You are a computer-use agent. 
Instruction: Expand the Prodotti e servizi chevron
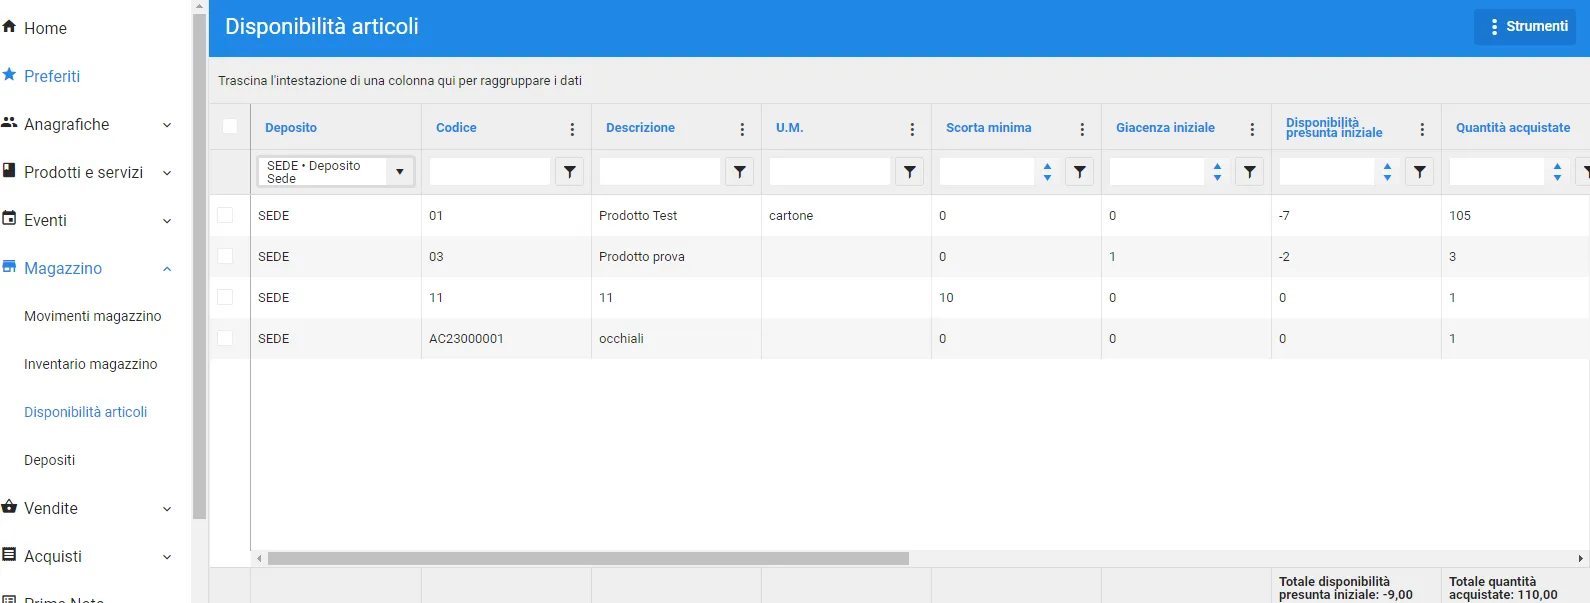click(167, 173)
